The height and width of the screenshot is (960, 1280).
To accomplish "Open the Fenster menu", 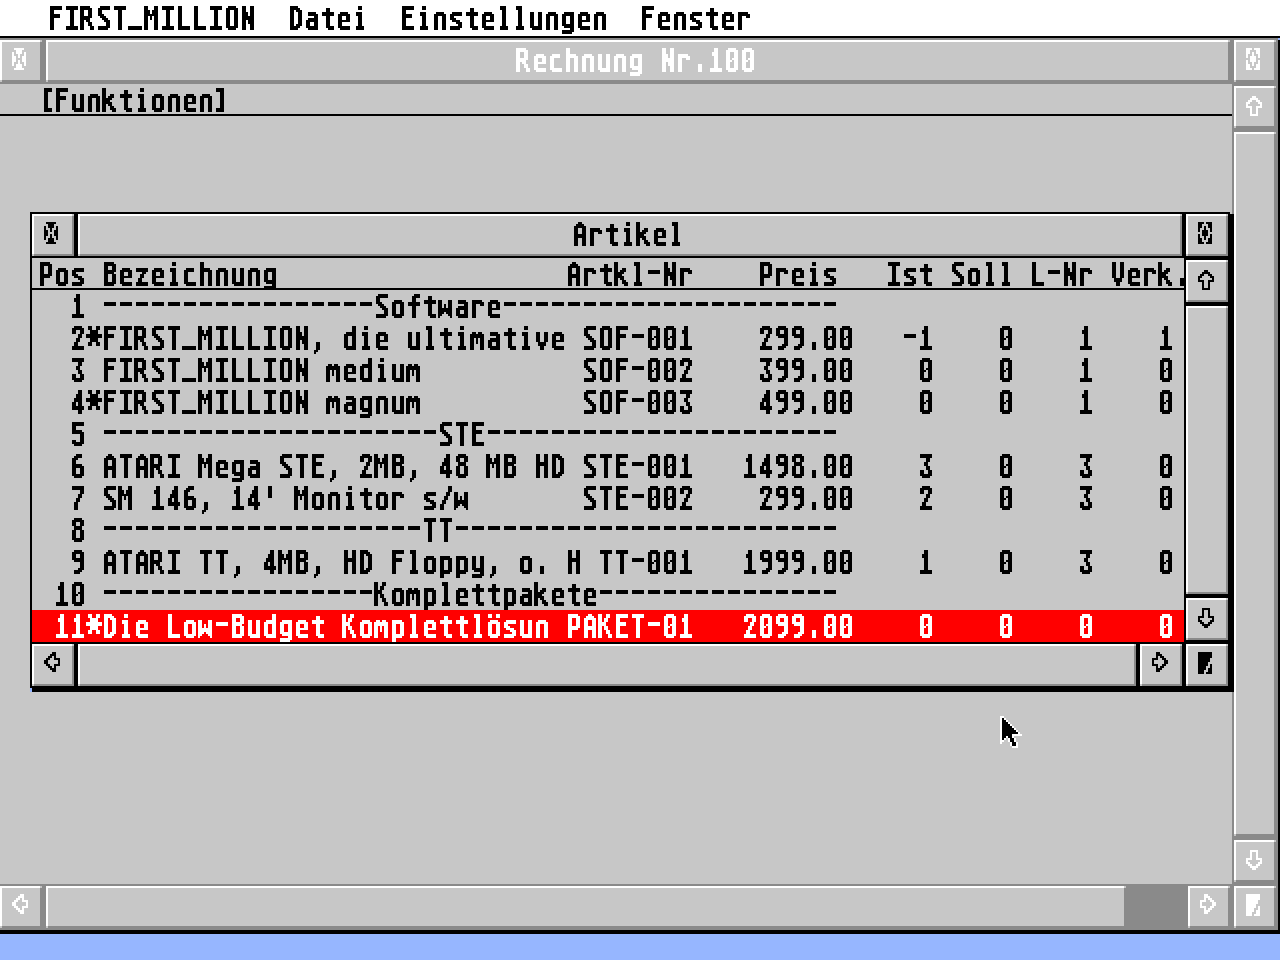I will (x=695, y=18).
